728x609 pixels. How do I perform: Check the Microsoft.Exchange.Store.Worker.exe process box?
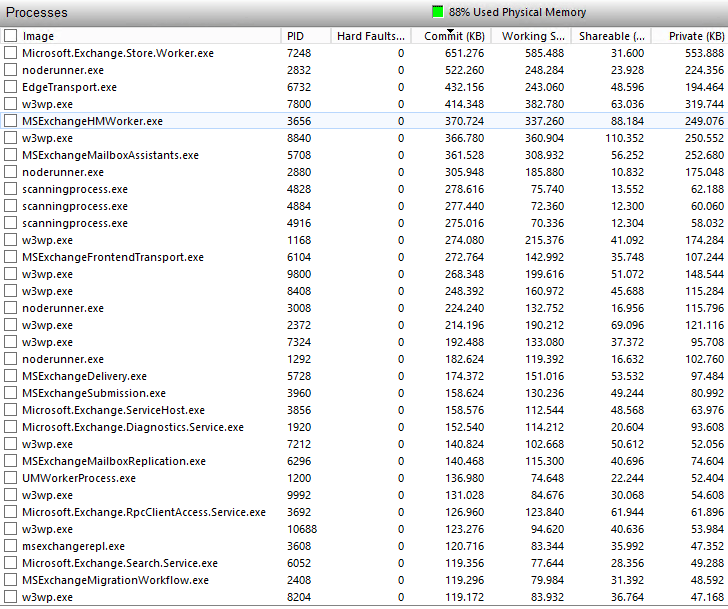(10, 53)
